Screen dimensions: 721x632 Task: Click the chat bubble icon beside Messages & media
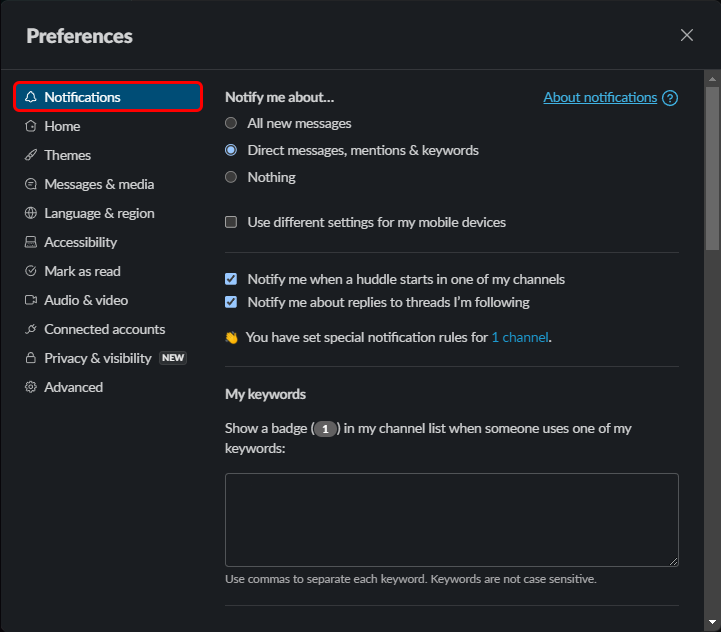[31, 184]
